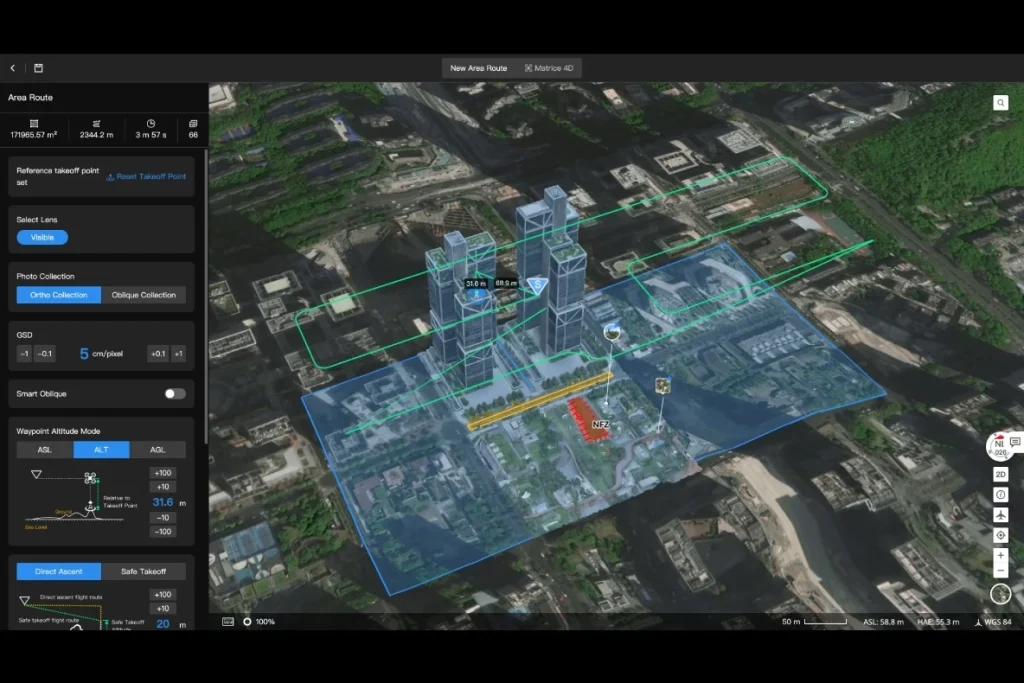This screenshot has width=1024, height=683.
Task: Click the 31.6 m altitude value field
Action: click(x=163, y=504)
